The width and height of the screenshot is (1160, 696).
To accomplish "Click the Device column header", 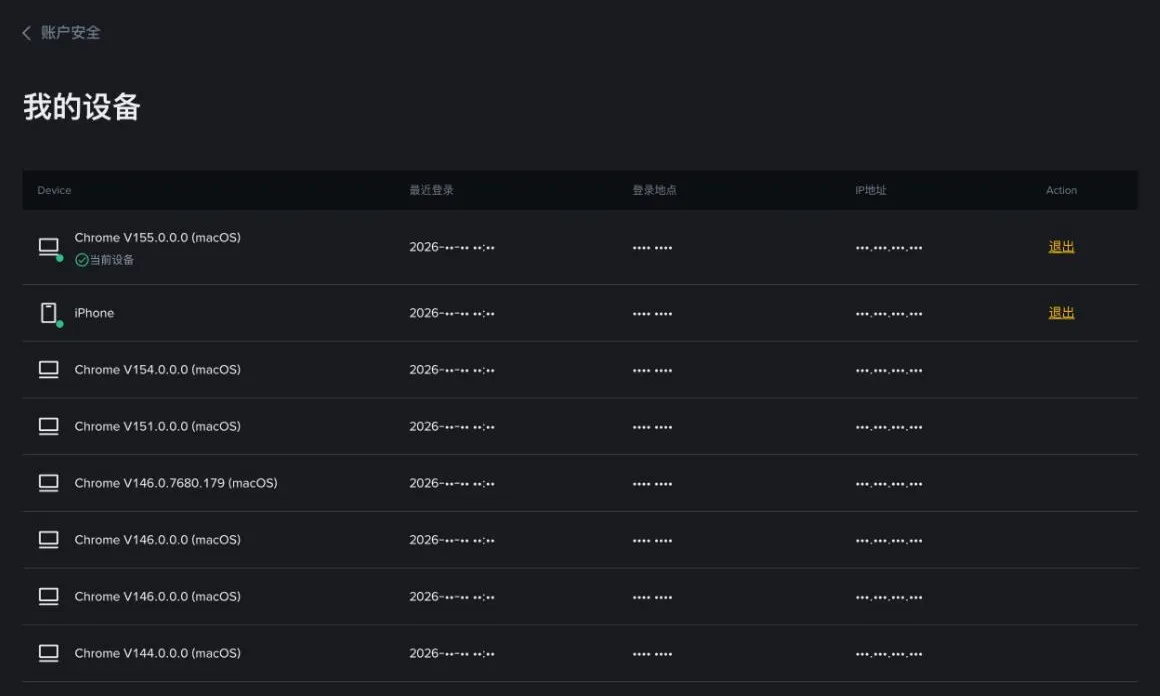I will click(54, 190).
